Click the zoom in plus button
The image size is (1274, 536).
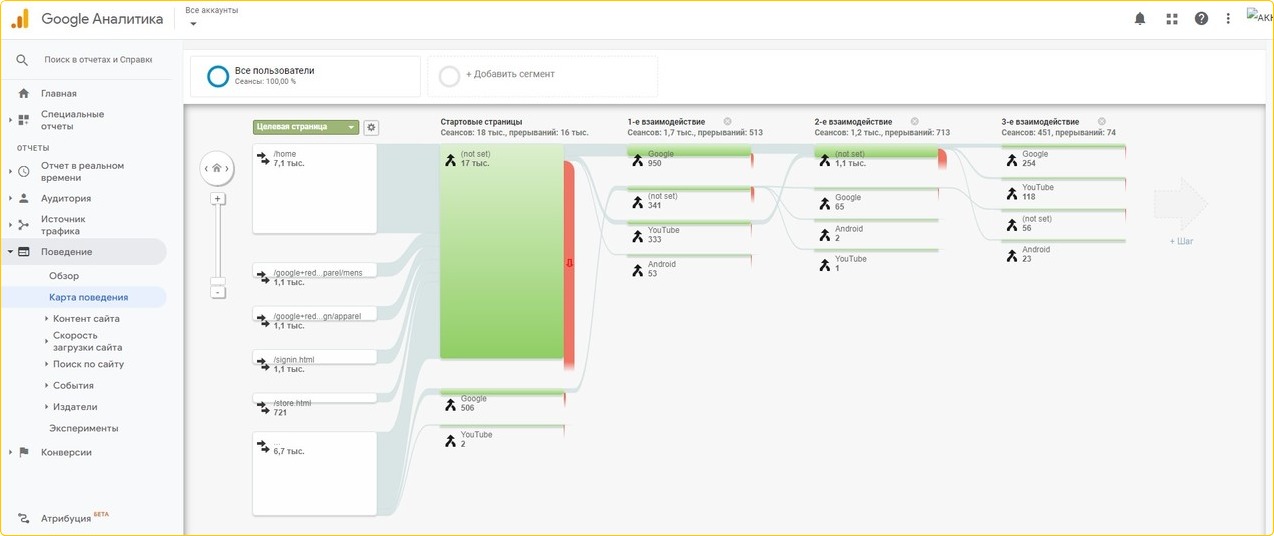pos(217,199)
